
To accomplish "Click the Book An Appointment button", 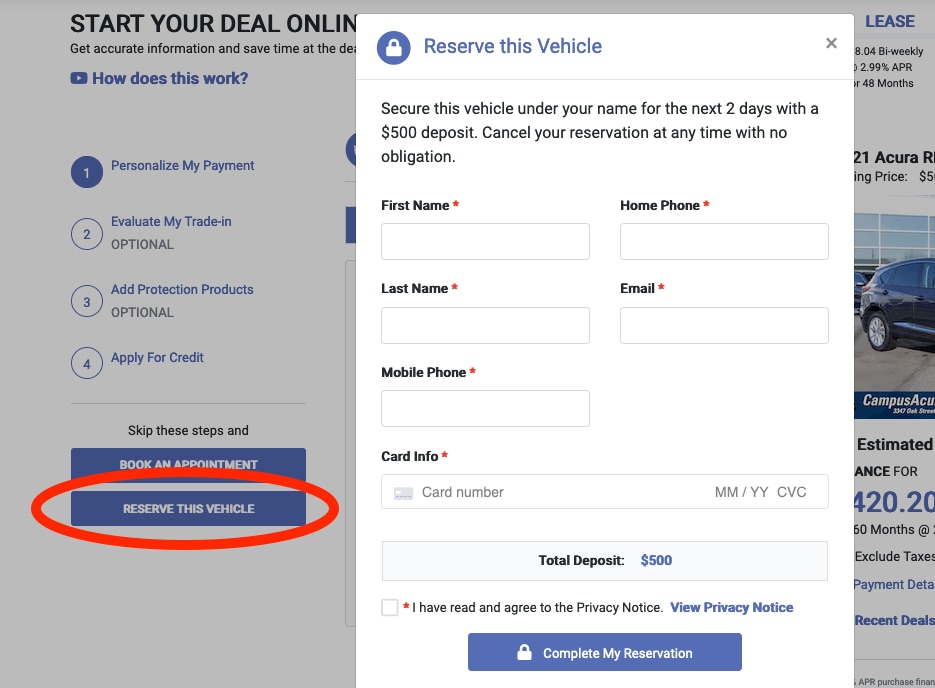I will point(188,464).
